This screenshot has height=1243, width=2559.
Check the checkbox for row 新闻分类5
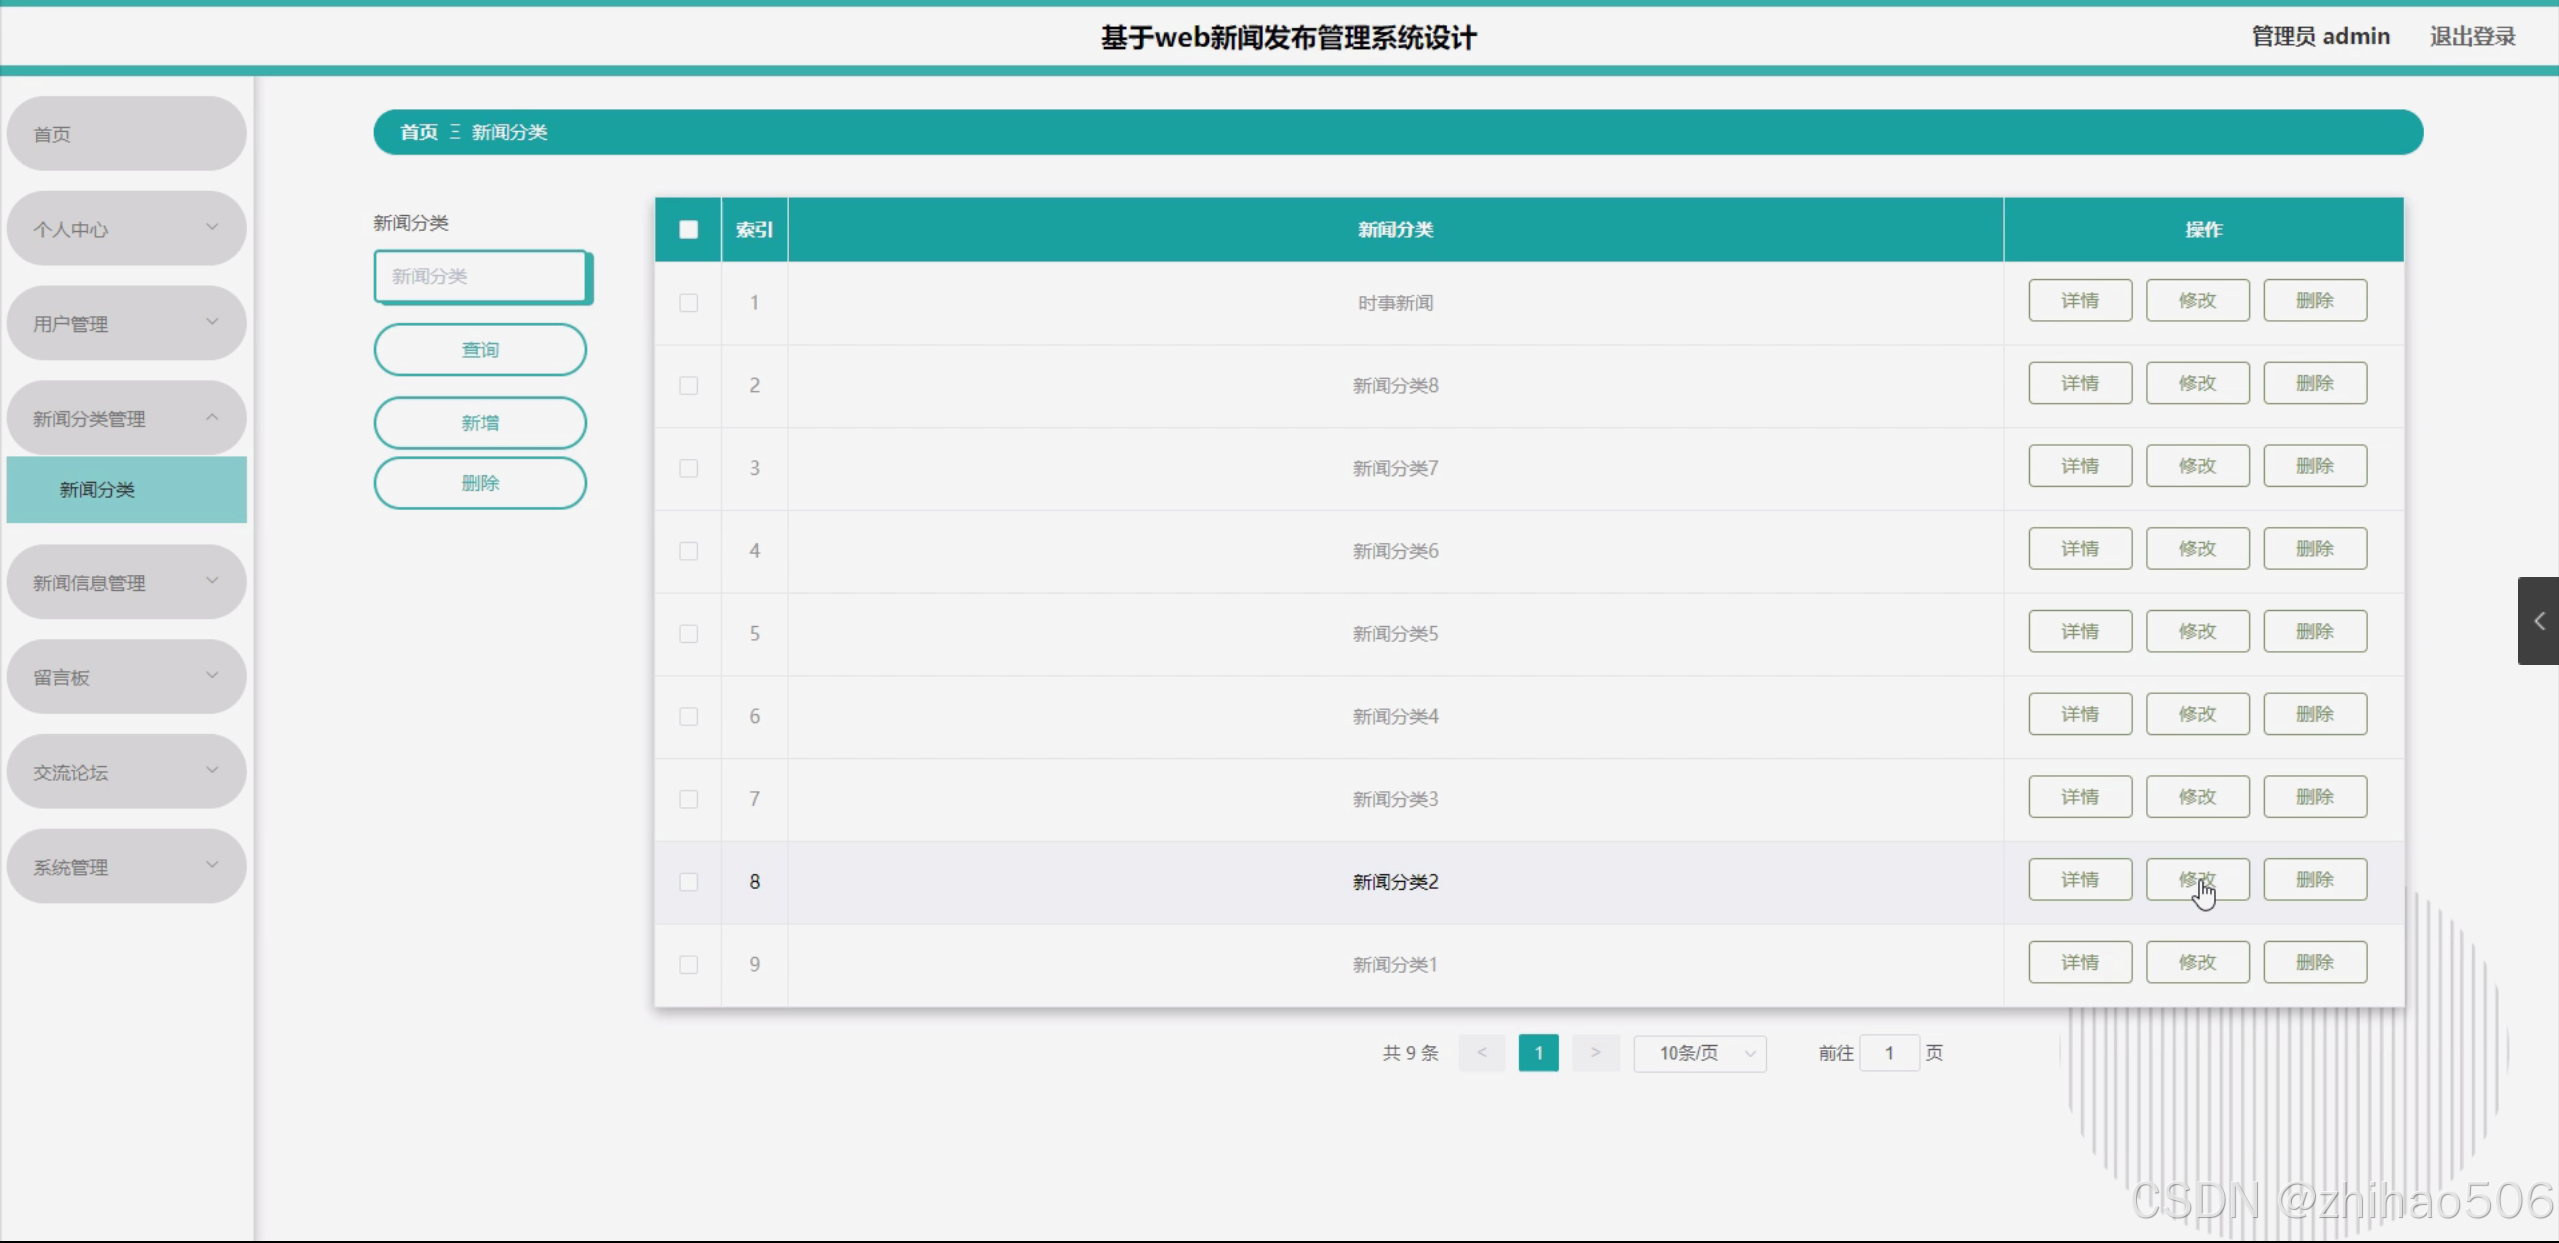688,633
